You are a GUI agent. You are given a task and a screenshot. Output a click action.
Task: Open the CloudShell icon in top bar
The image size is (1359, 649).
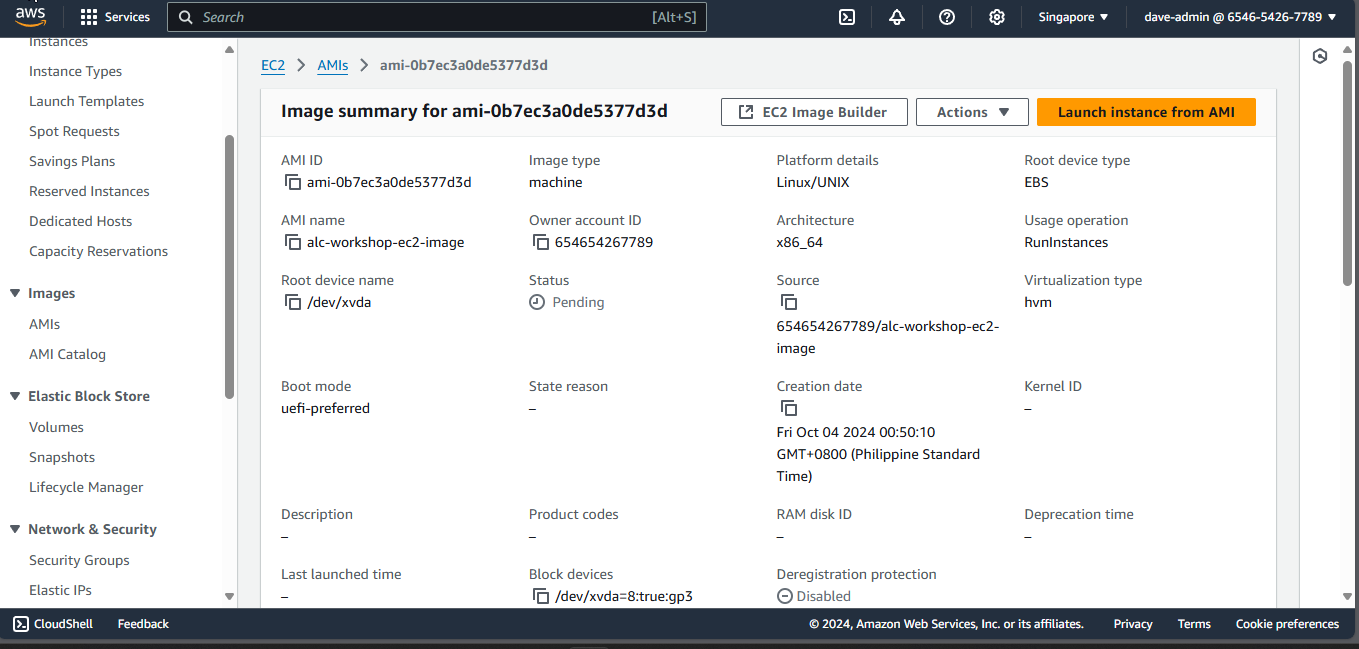pyautogui.click(x=847, y=17)
